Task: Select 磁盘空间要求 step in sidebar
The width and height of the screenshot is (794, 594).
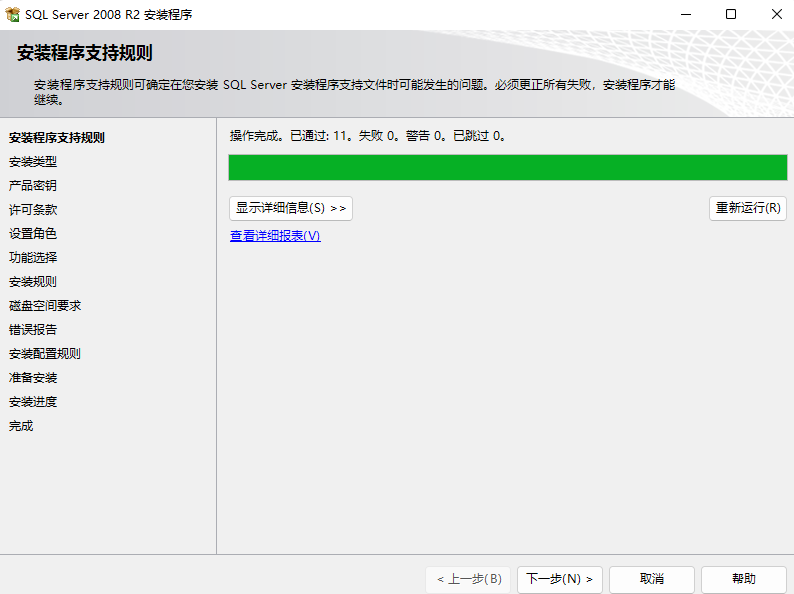Action: click(x=45, y=305)
